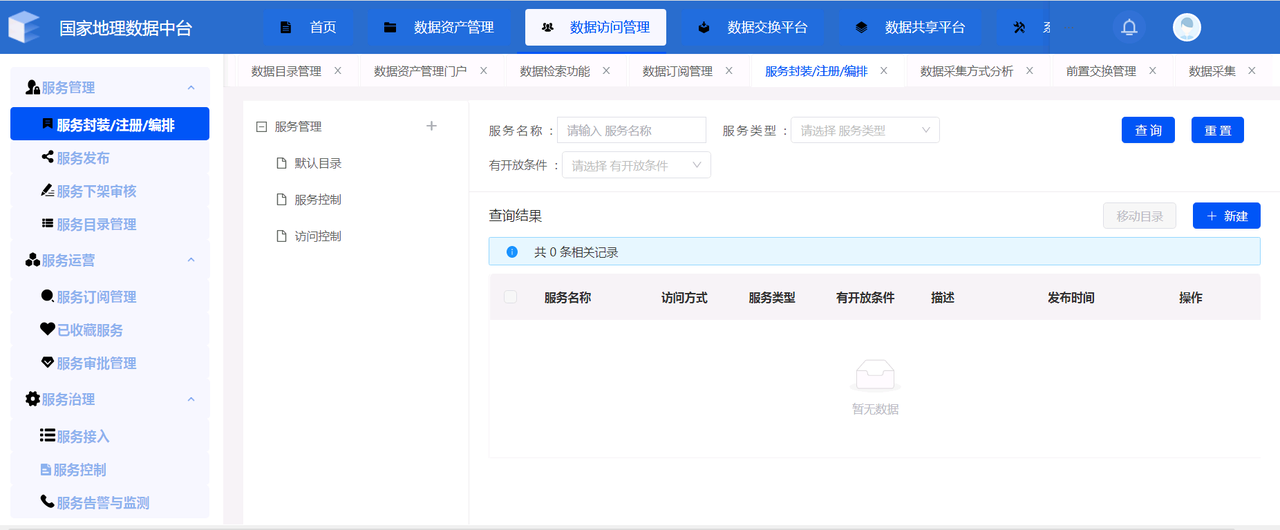Switch to 数据交换平台 top menu
This screenshot has height=530, width=1280.
753,28
